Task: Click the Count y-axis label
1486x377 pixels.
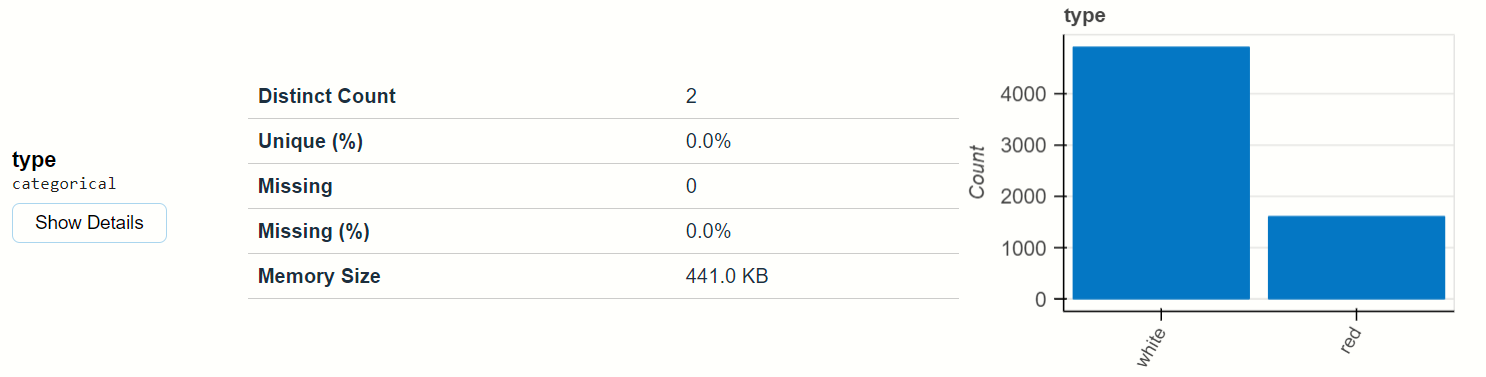Action: tap(977, 172)
